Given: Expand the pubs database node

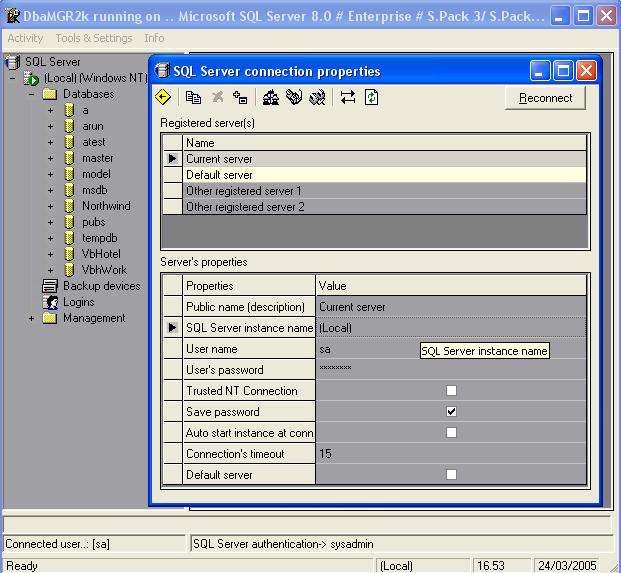Looking at the screenshot, I should tap(50, 222).
